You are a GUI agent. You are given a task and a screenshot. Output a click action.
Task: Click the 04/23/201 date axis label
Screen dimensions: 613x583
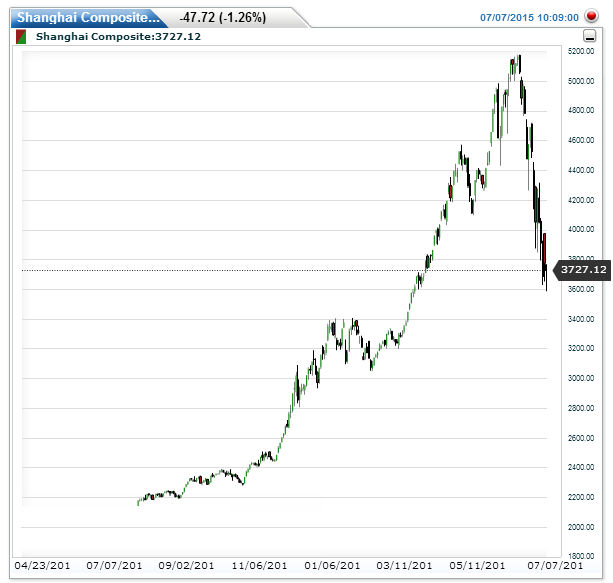(x=42, y=566)
